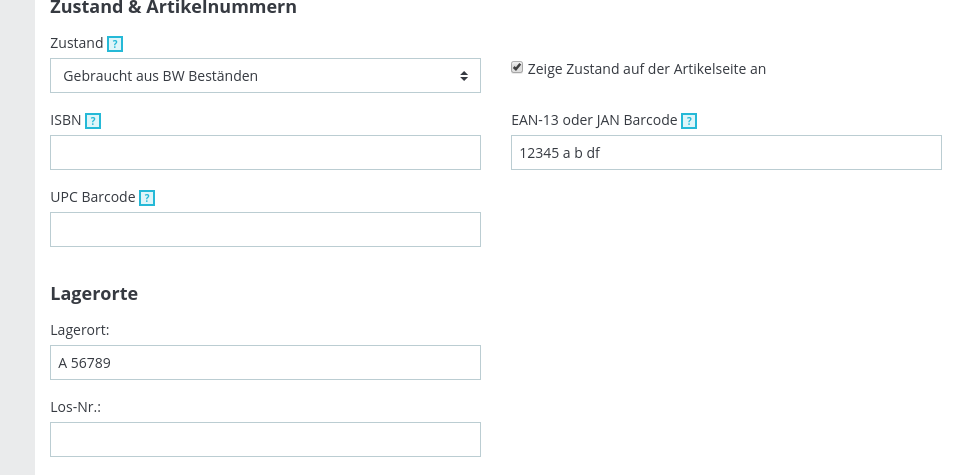Click the 'Lagerorte' section heading

coord(94,294)
